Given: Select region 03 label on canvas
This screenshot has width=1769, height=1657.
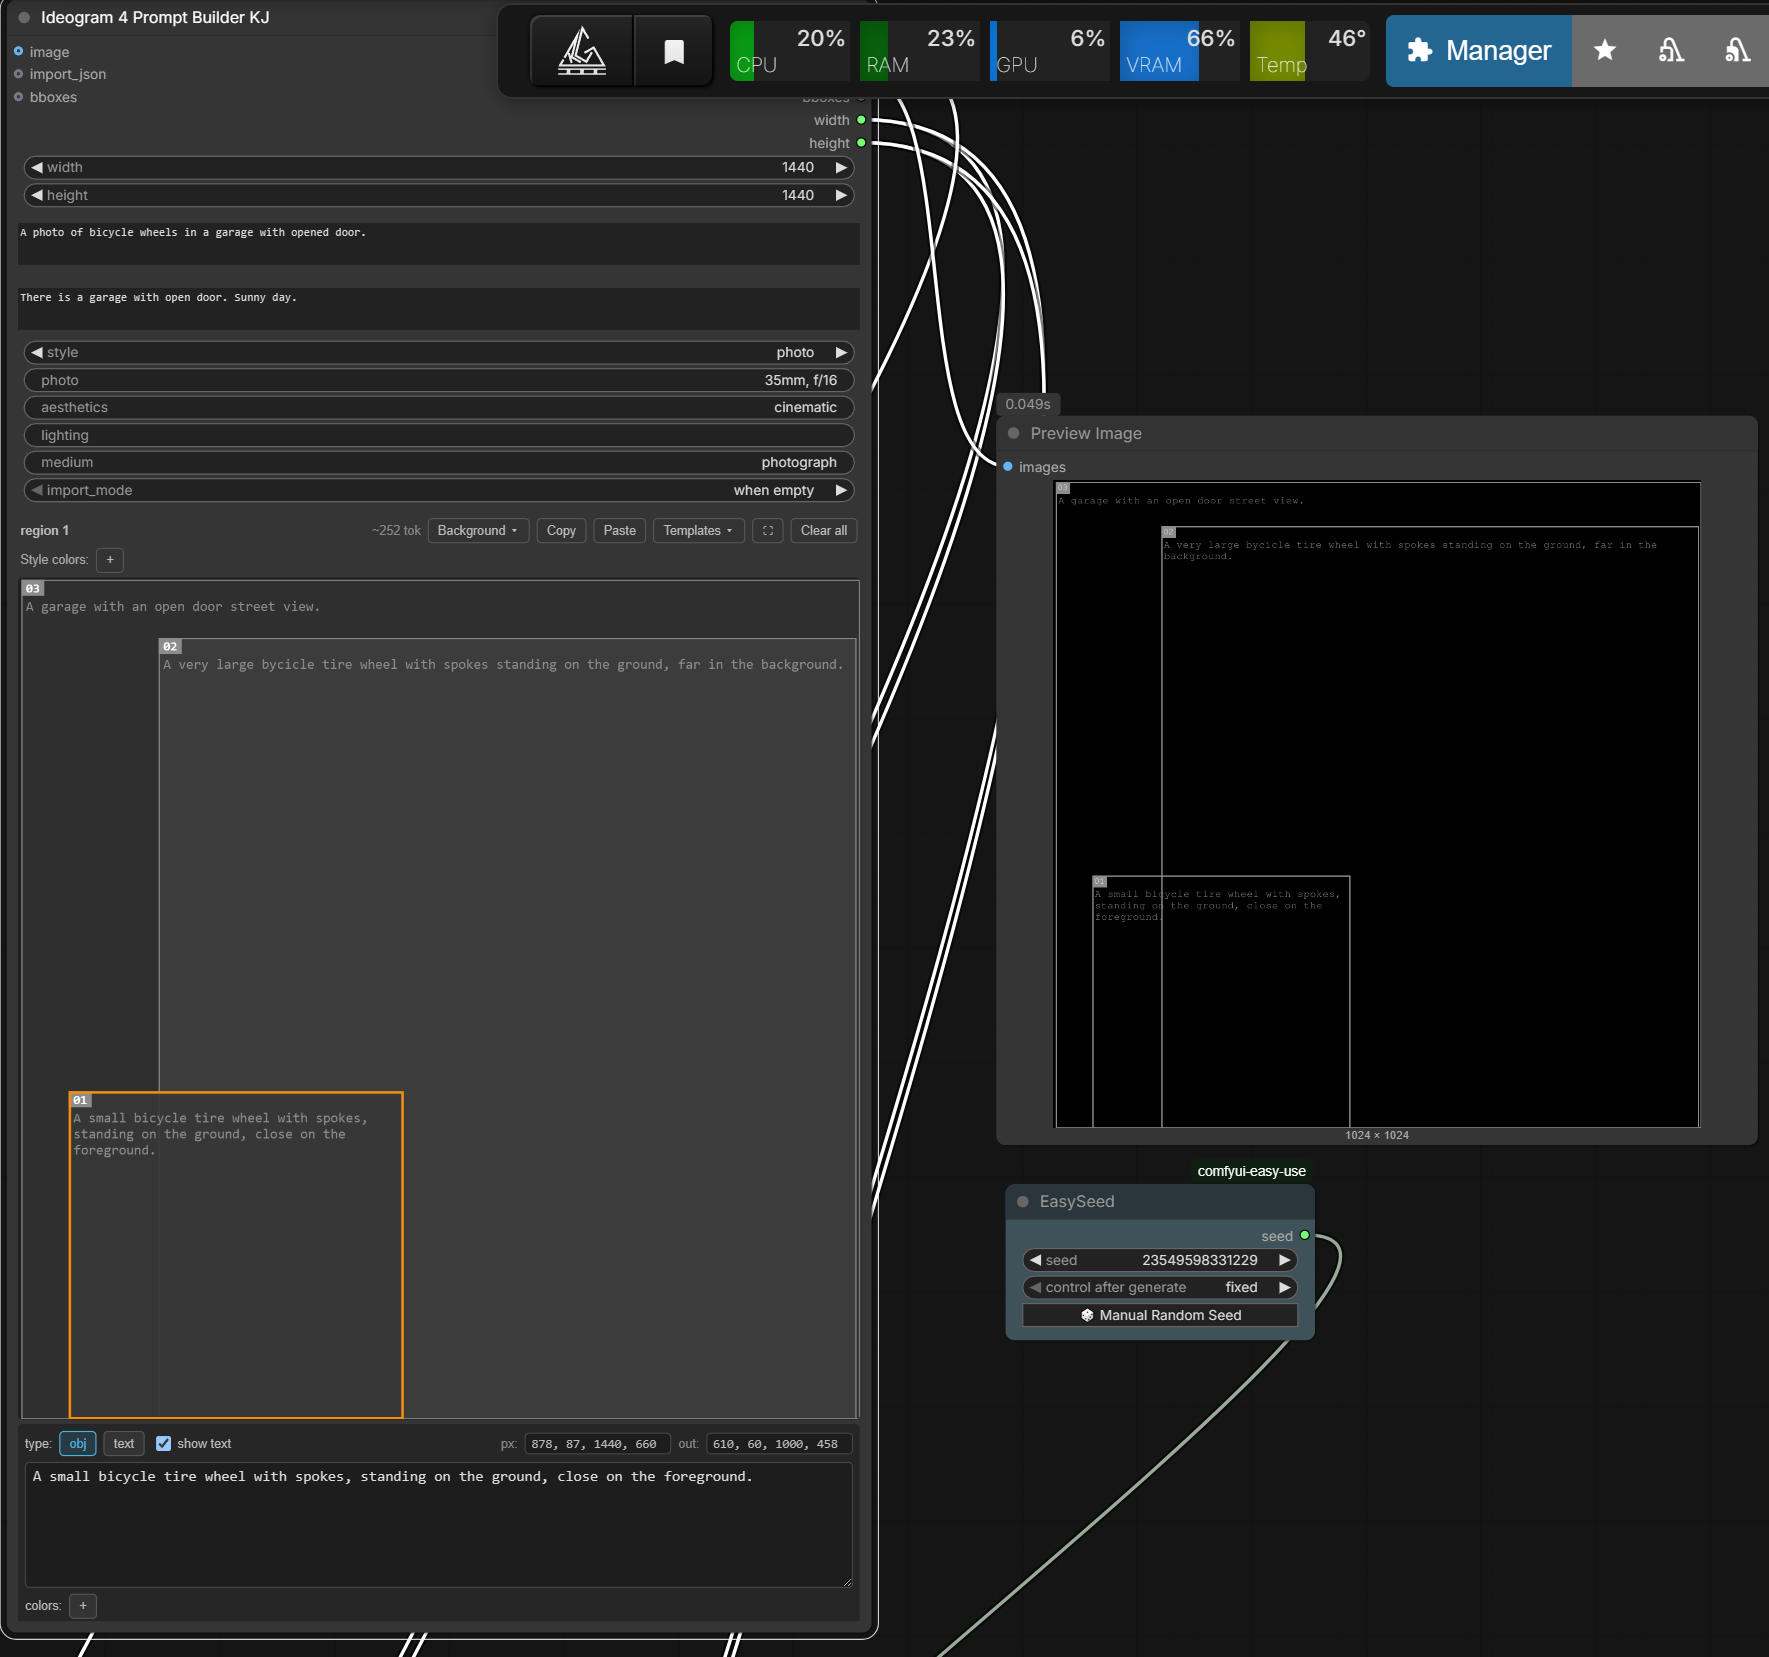Looking at the screenshot, I should 33,589.
